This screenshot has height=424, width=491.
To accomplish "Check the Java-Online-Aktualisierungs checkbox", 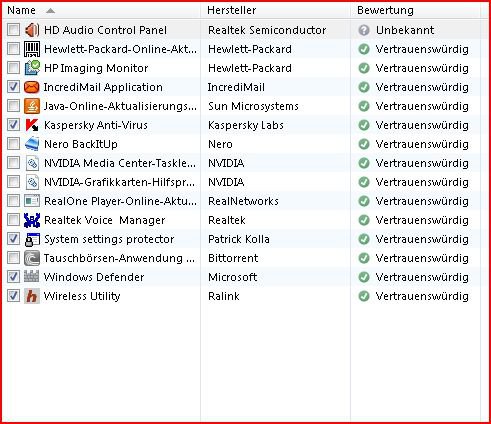I will tap(13, 106).
